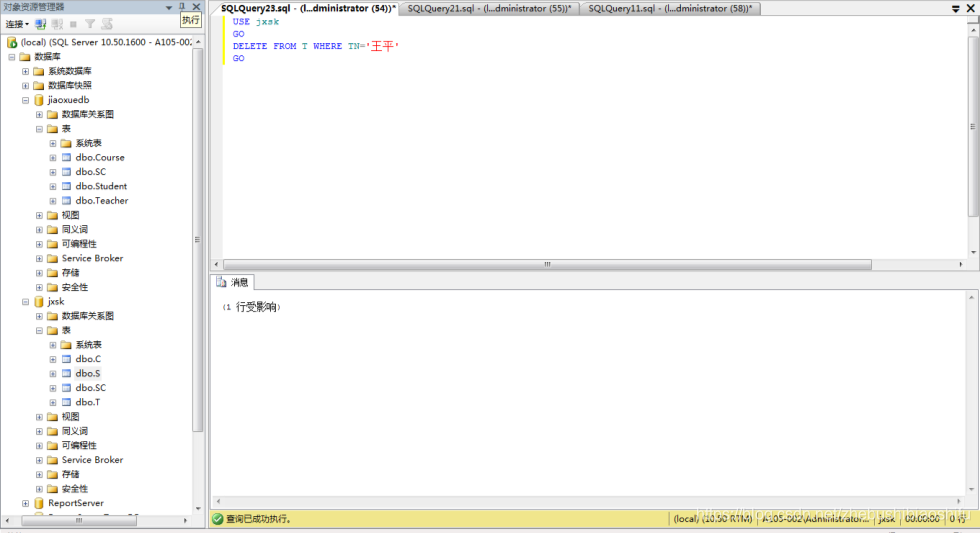Close the 对象资源管理器 panel
980x533 pixels.
pyautogui.click(x=196, y=7)
